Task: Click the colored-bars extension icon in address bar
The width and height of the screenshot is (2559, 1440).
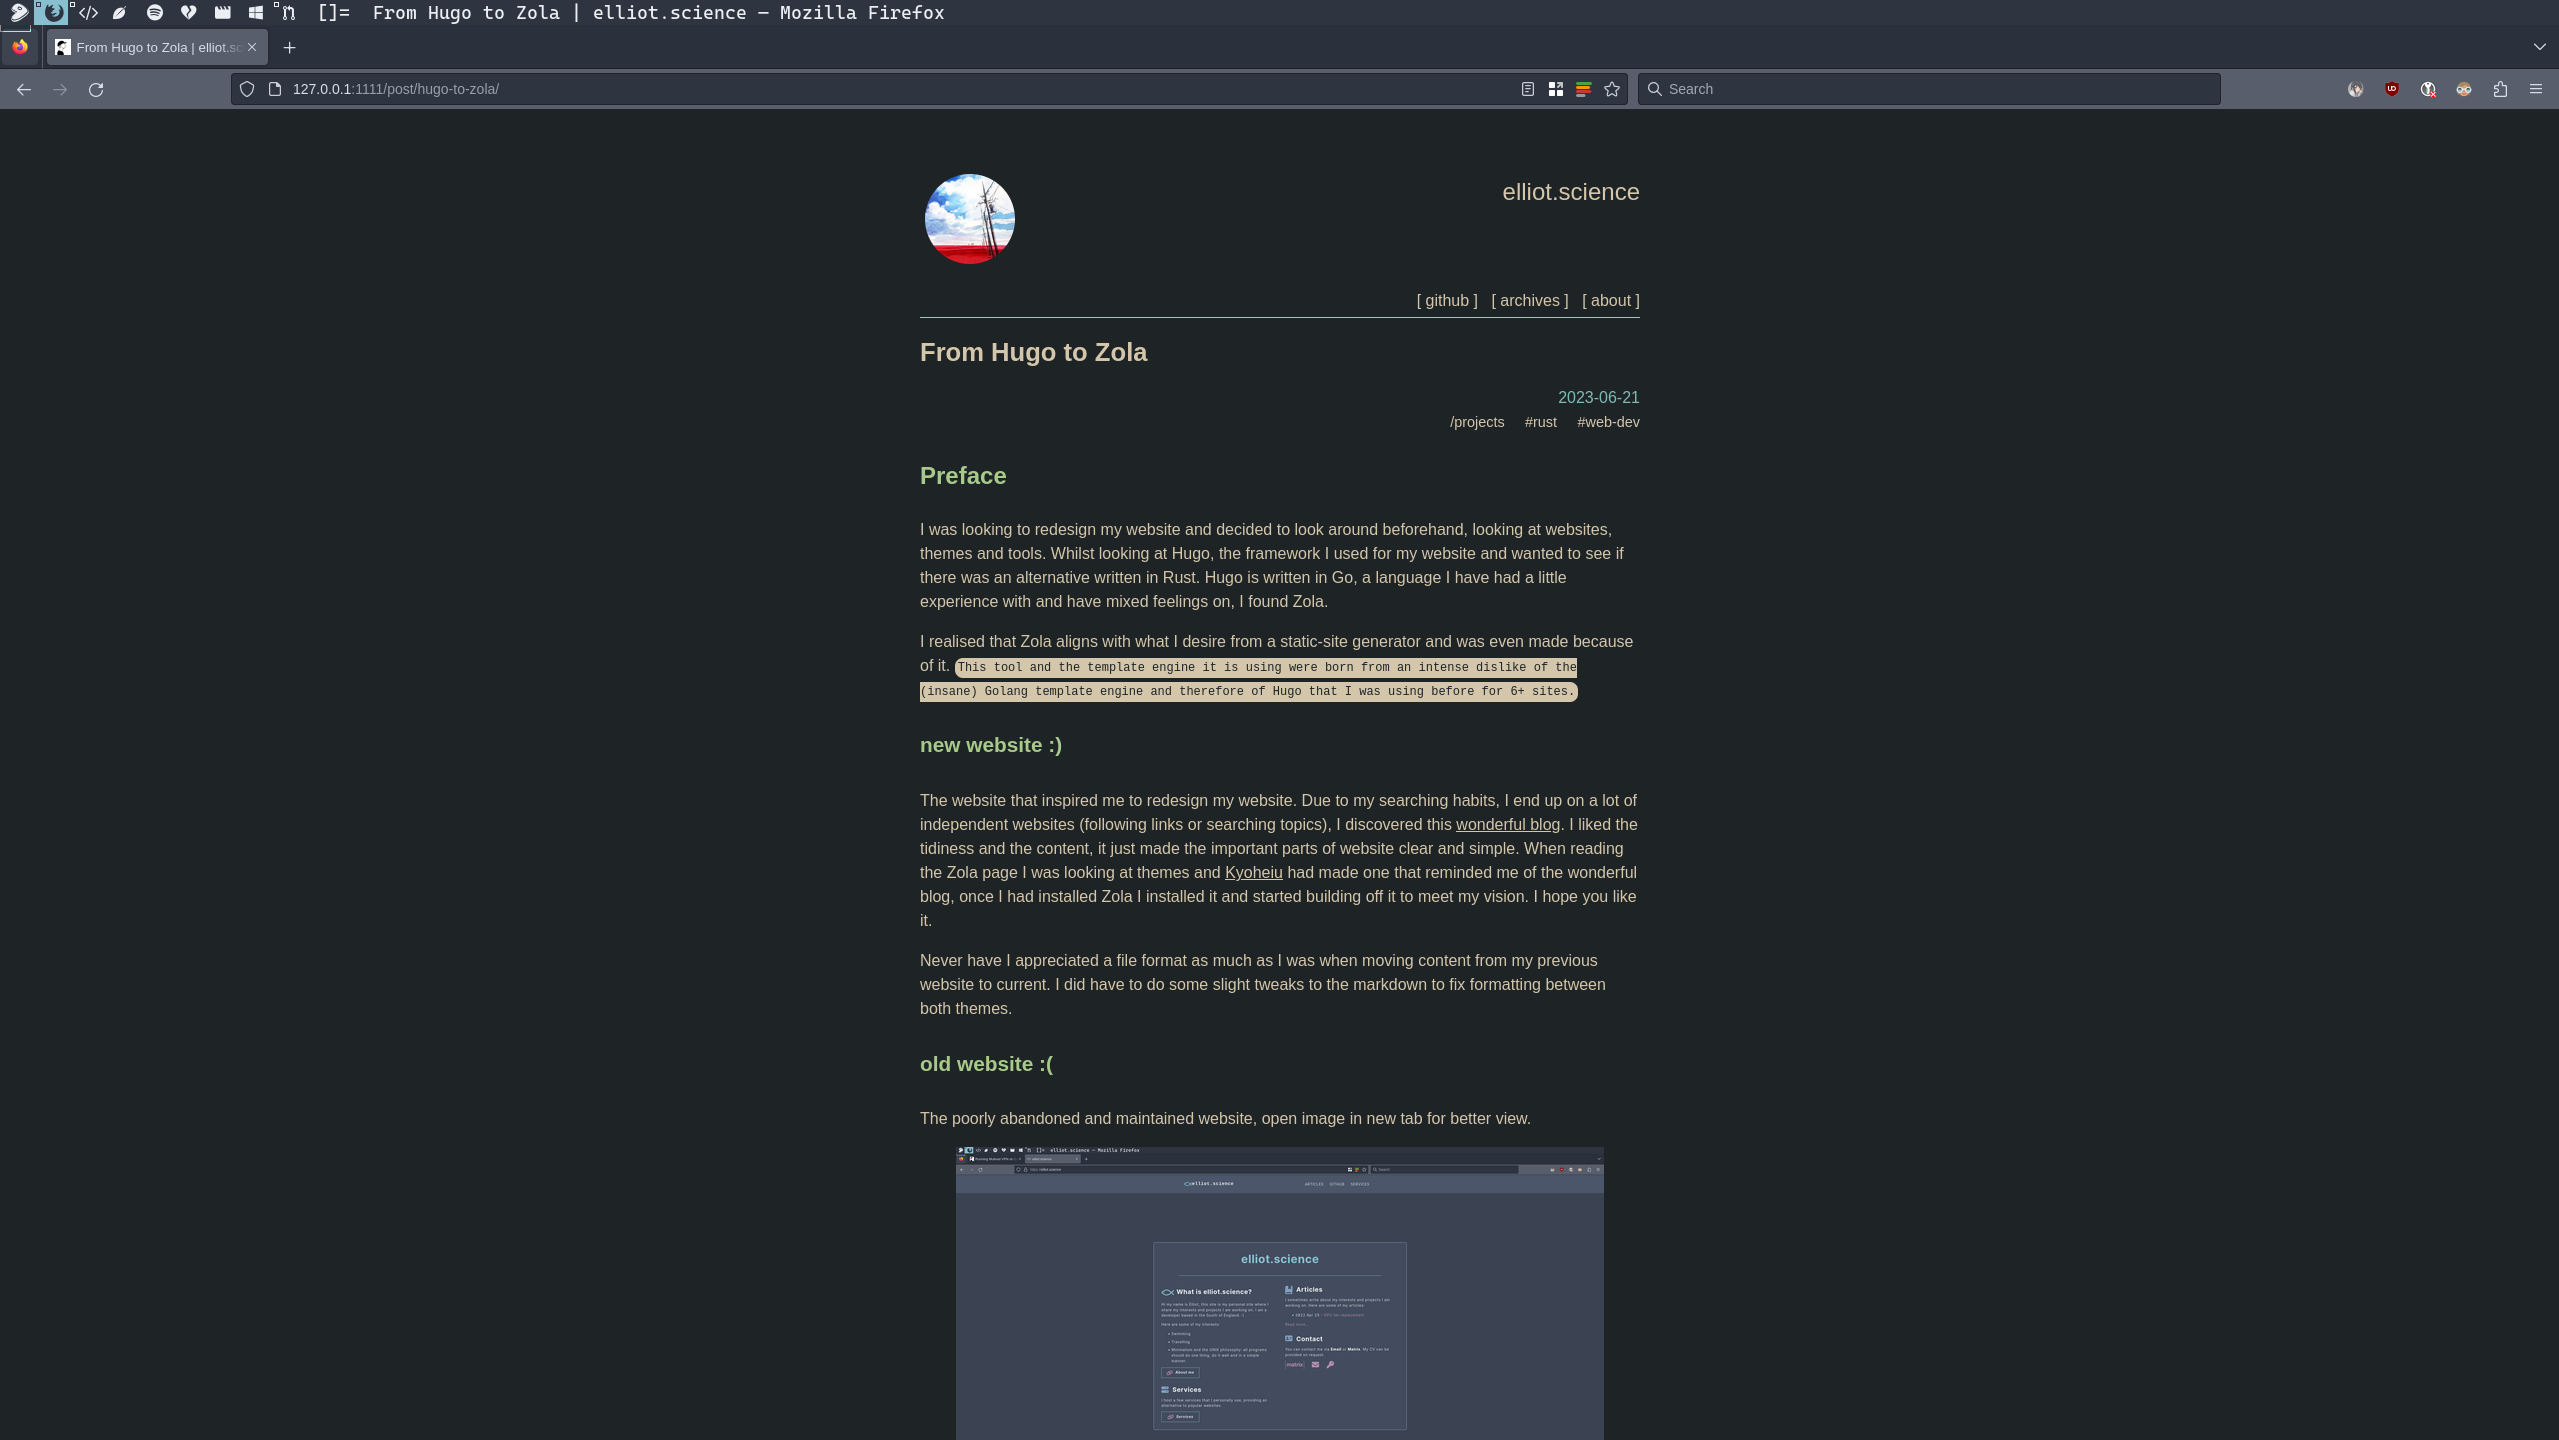Action: tap(1583, 89)
